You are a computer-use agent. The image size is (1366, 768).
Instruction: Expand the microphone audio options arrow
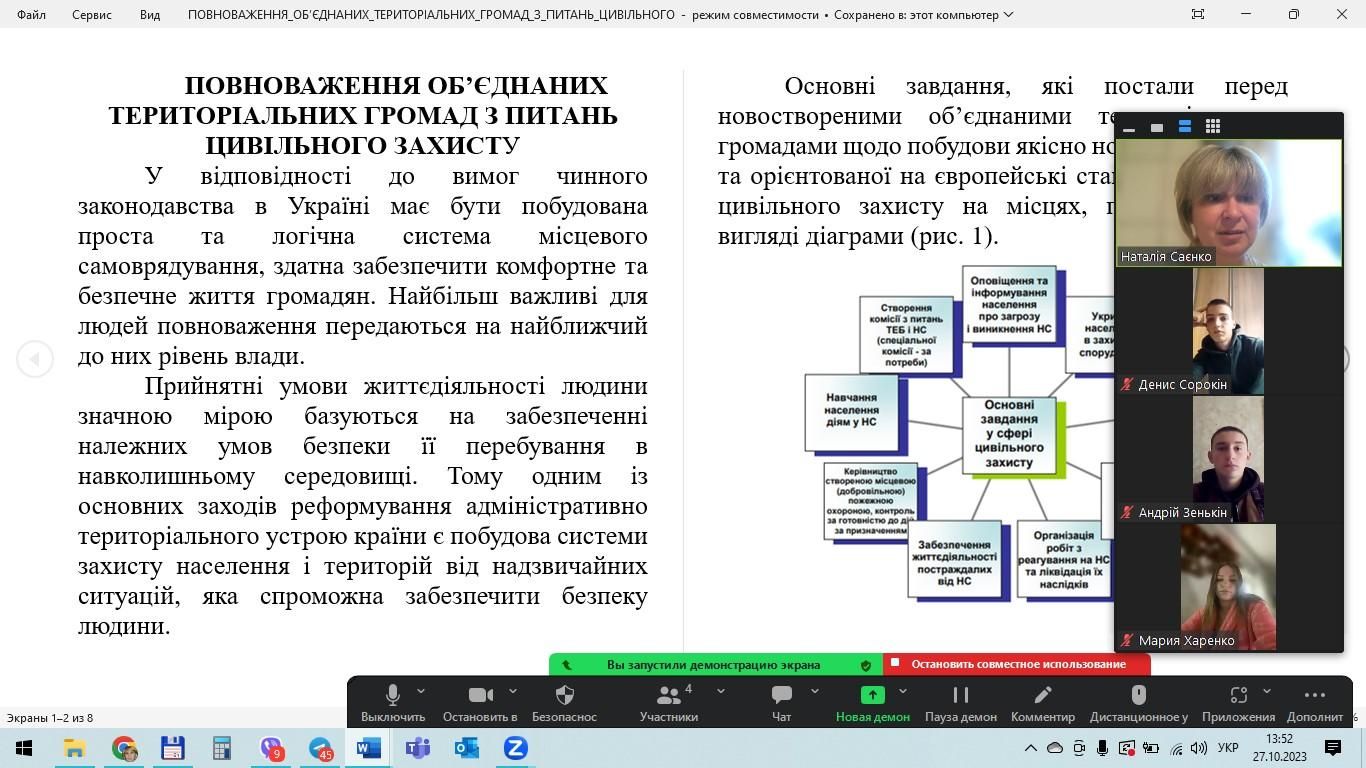point(421,690)
